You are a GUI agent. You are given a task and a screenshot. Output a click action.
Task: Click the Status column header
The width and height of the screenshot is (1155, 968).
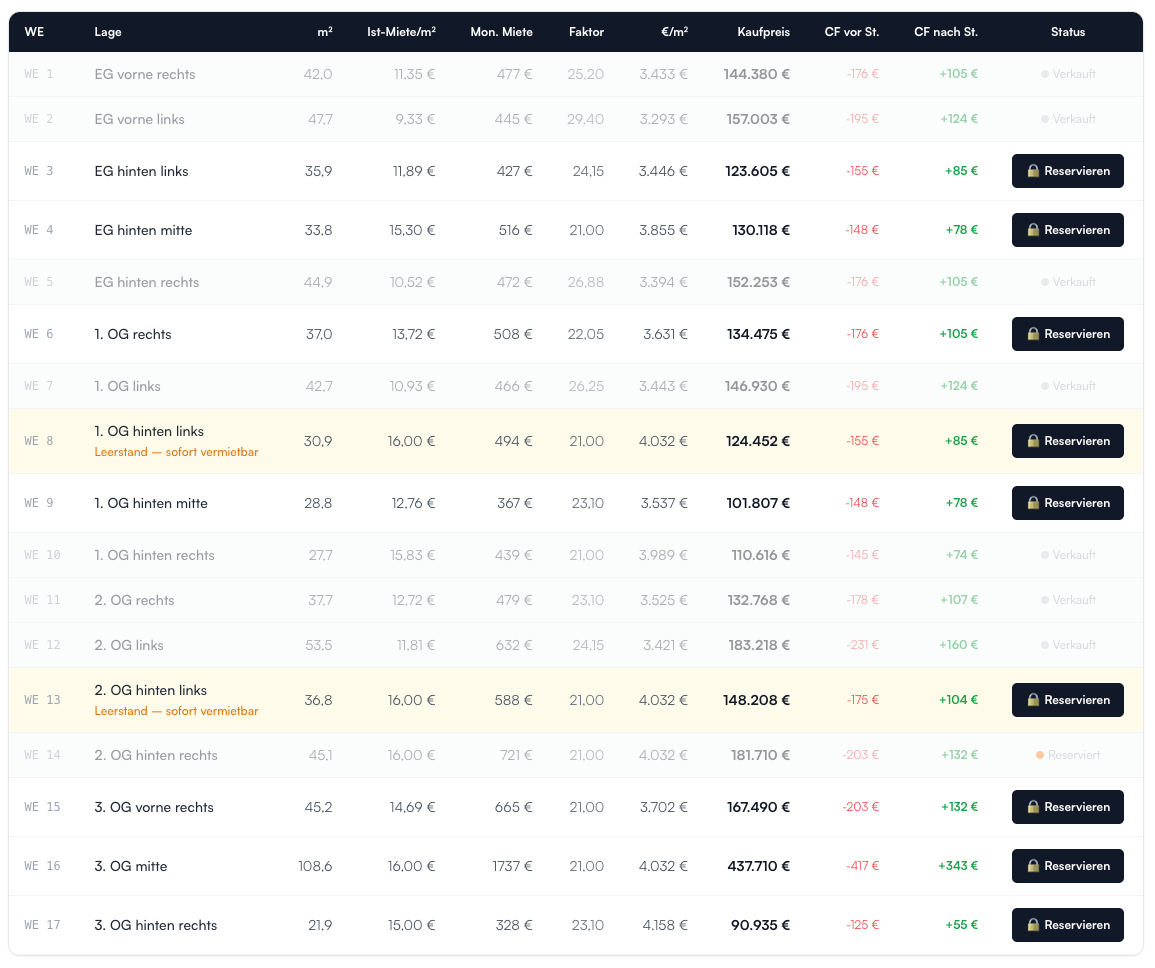click(1067, 32)
